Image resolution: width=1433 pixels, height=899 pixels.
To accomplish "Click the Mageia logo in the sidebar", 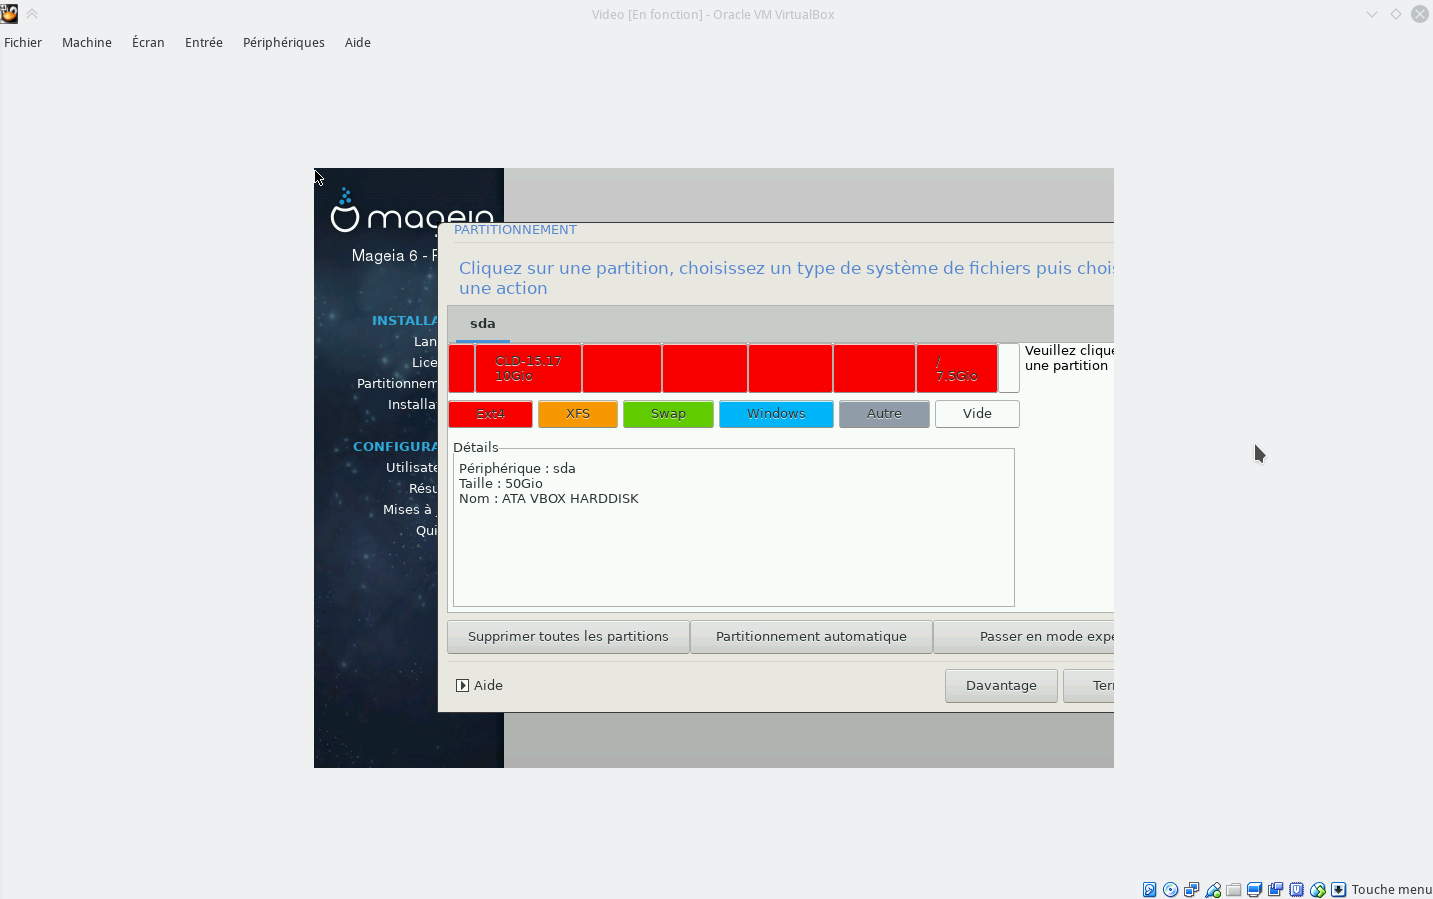I will (412, 210).
